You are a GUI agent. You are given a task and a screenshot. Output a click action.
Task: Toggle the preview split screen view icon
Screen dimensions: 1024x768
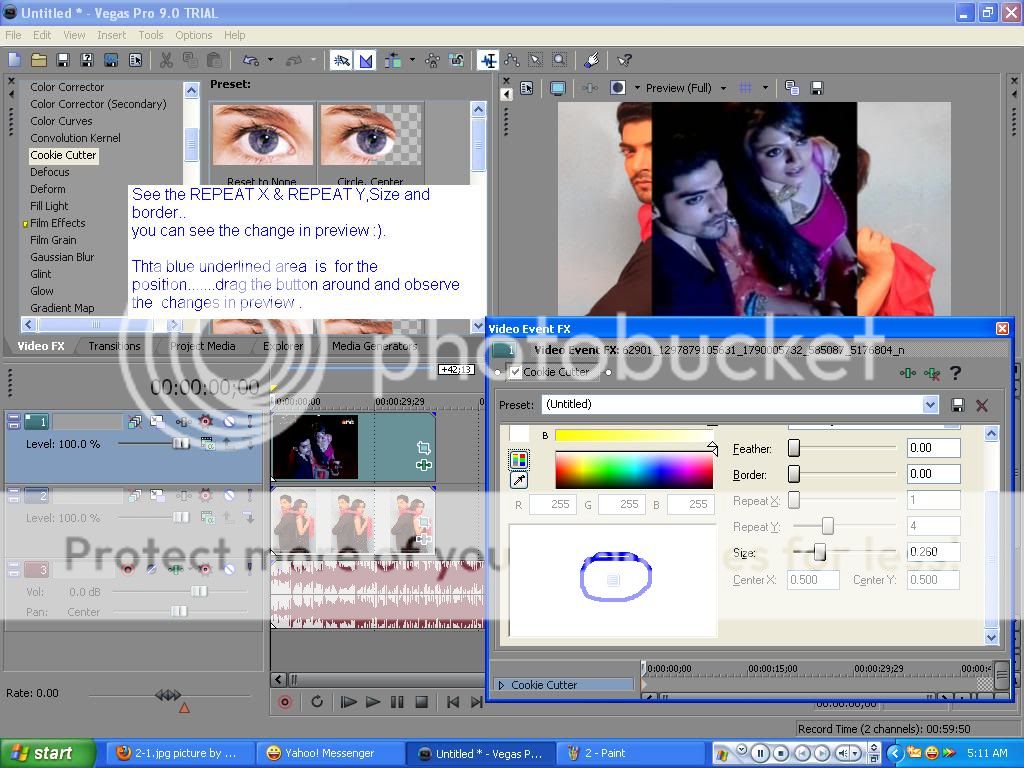618,88
